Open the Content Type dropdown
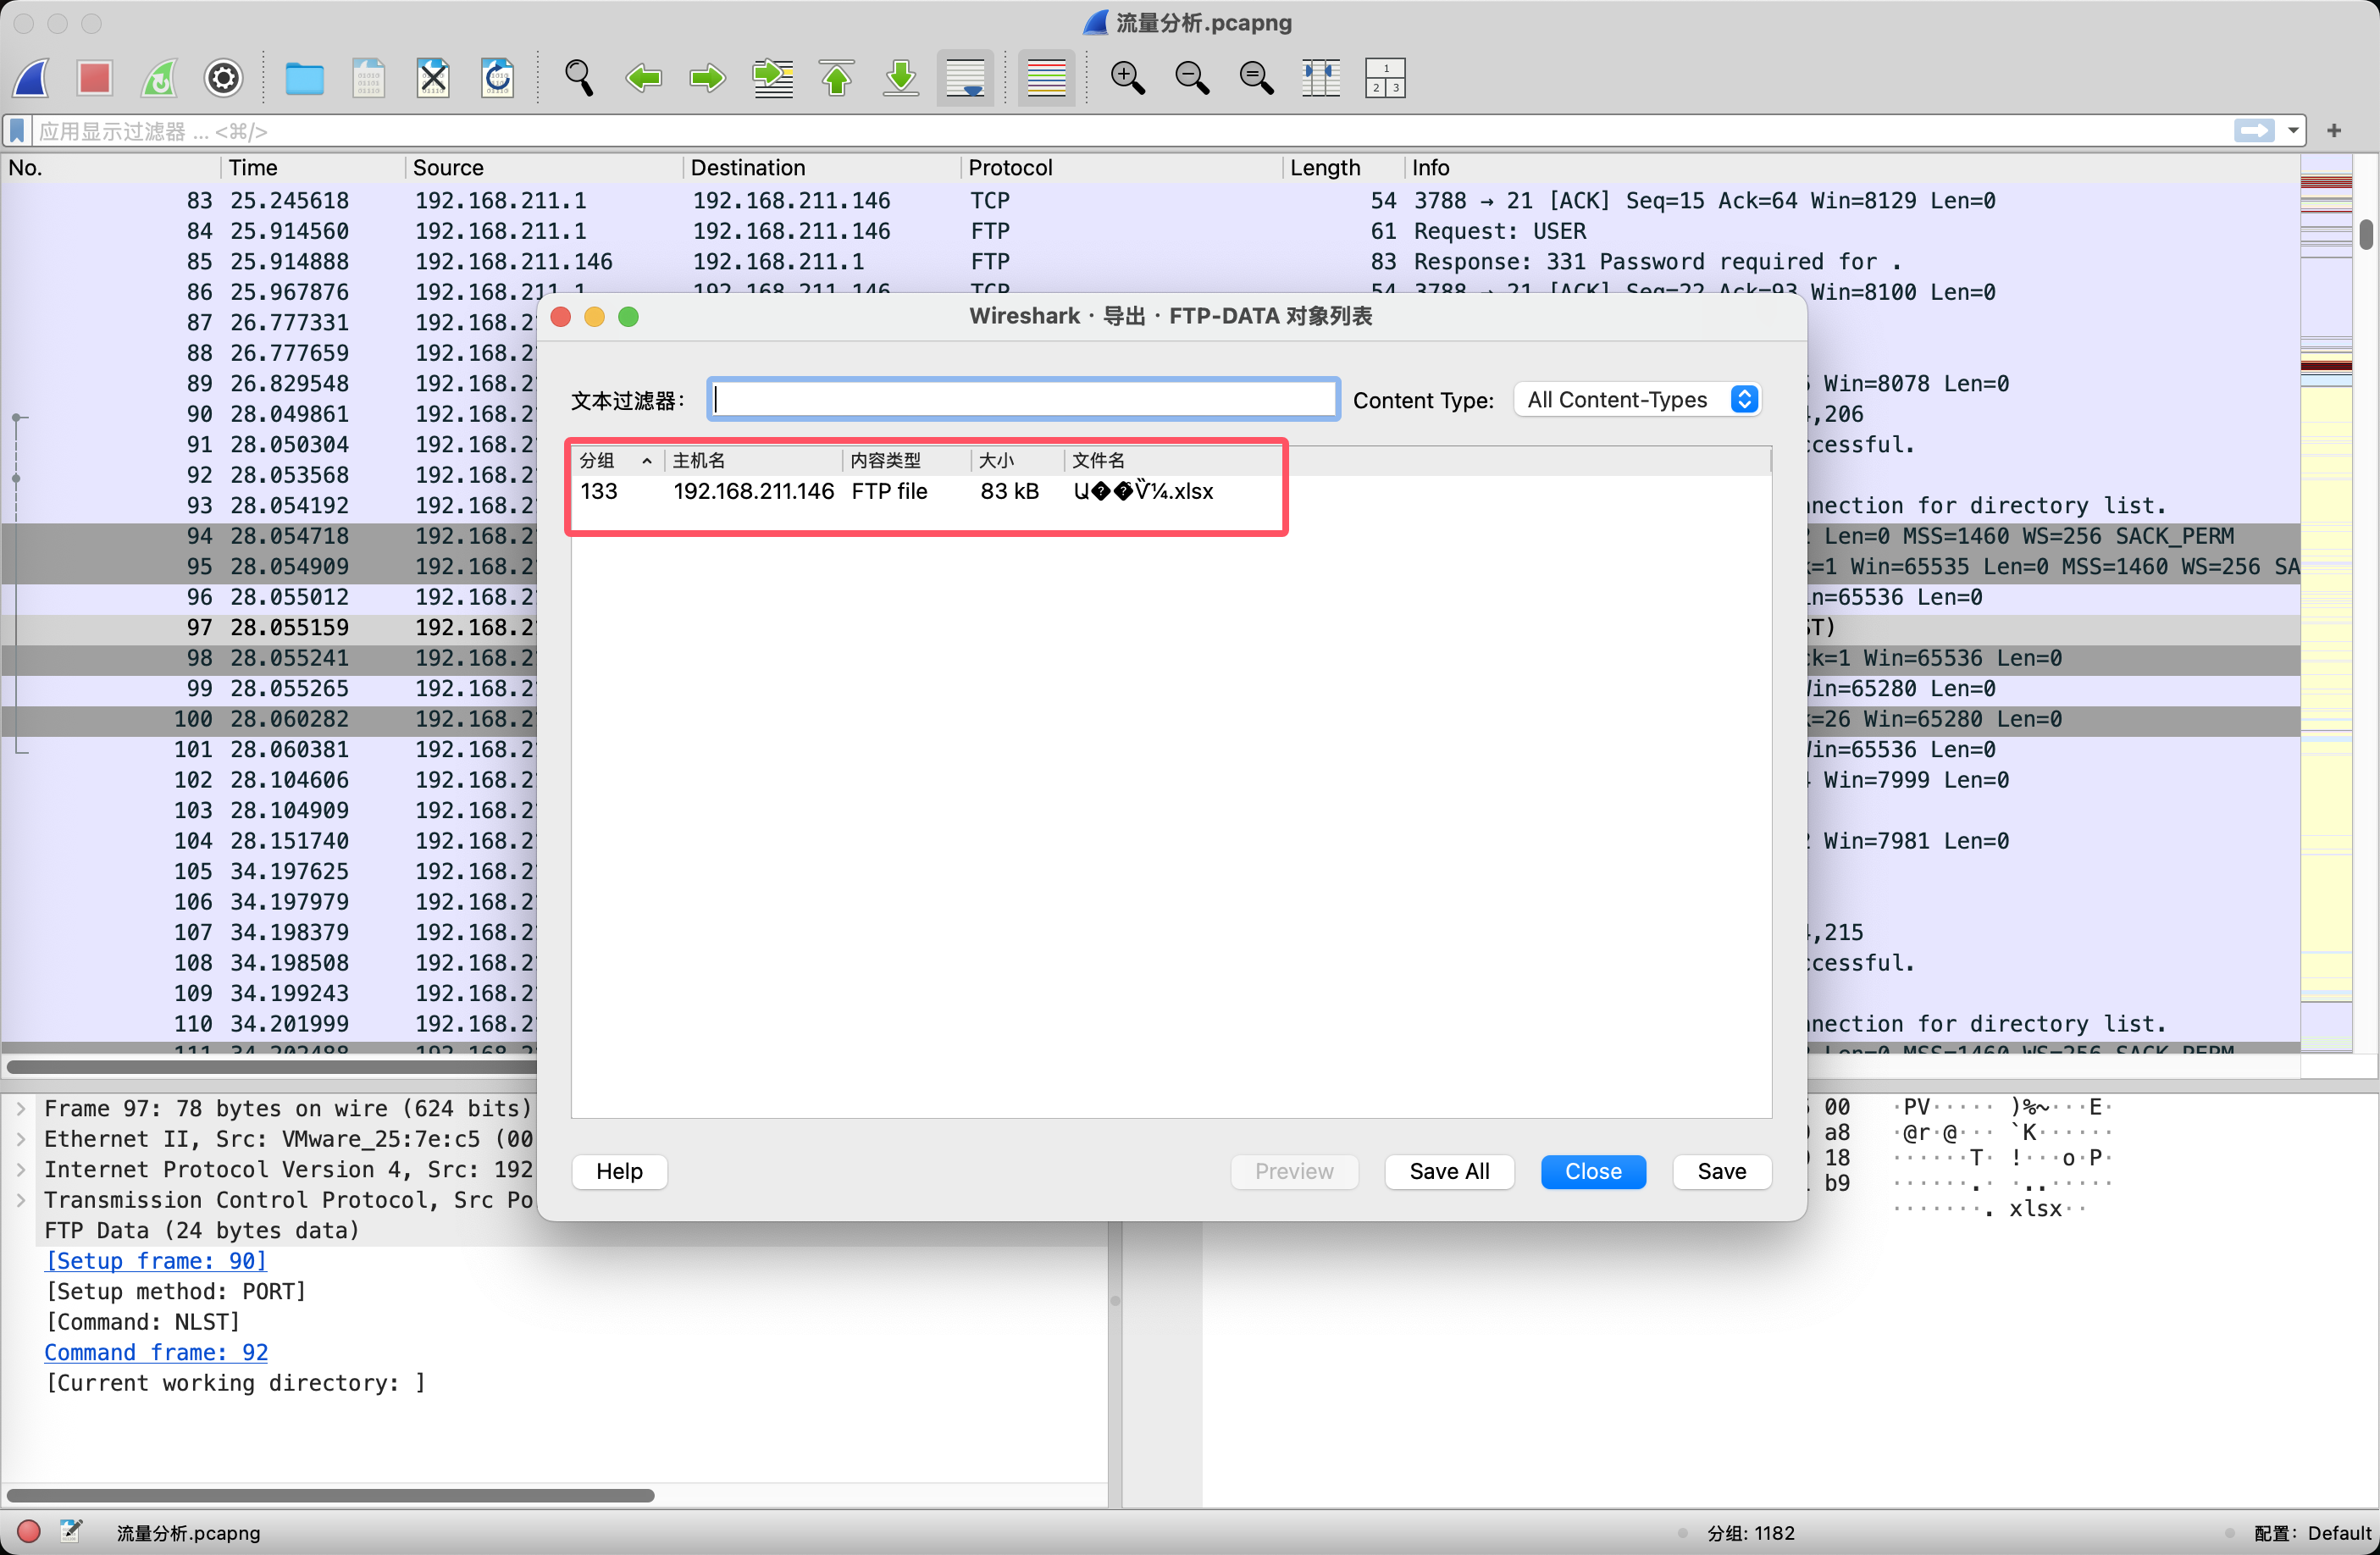The width and height of the screenshot is (2380, 1555). [x=1637, y=400]
